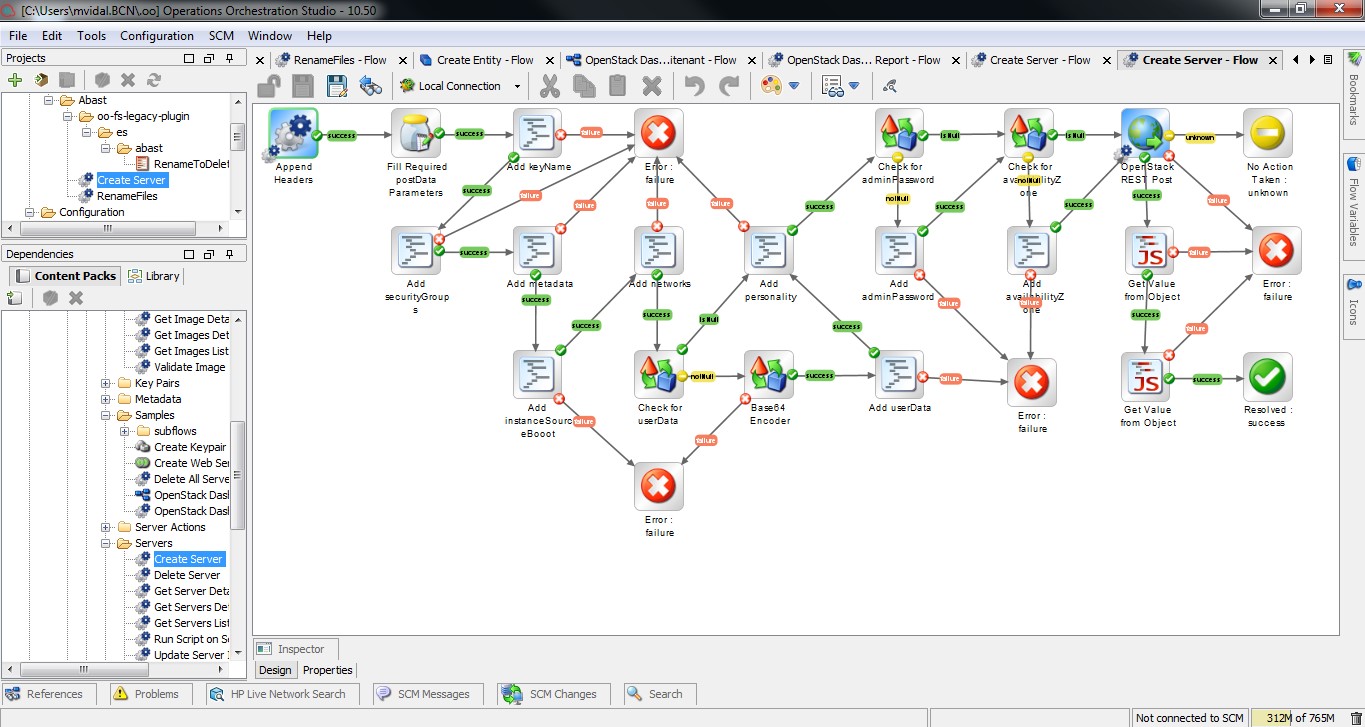The width and height of the screenshot is (1365, 727).
Task: Toggle the Bookmarks side panel
Action: point(1353,98)
